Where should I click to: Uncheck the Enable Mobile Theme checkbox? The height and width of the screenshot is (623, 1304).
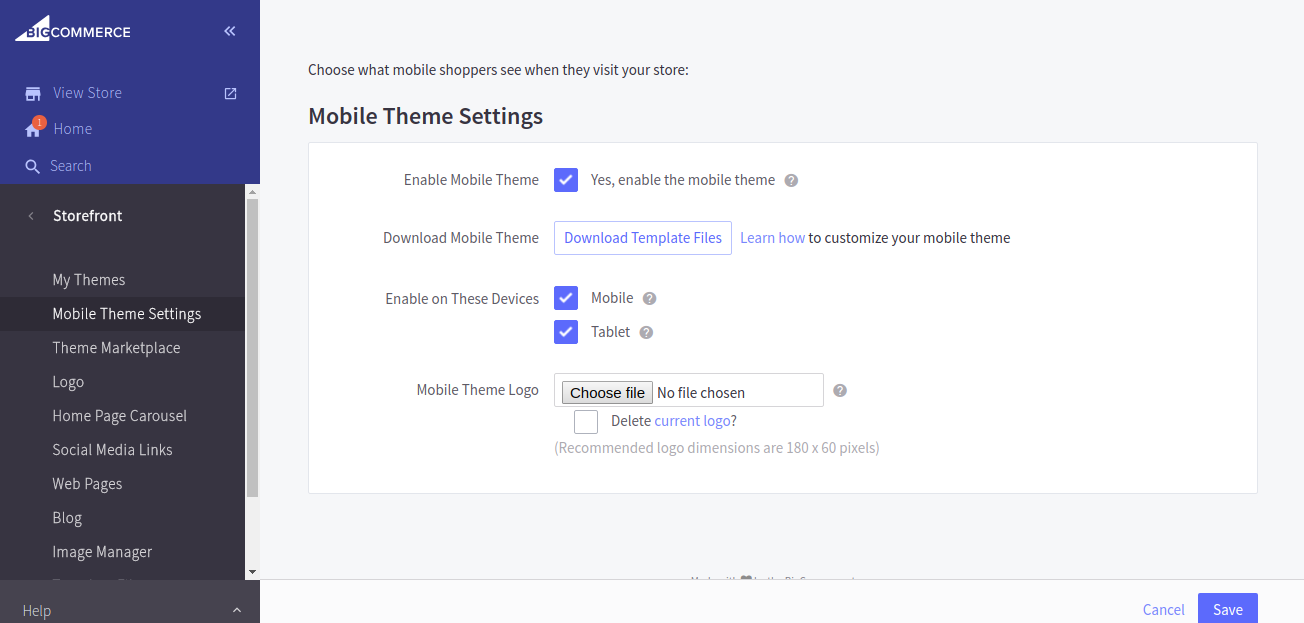566,180
